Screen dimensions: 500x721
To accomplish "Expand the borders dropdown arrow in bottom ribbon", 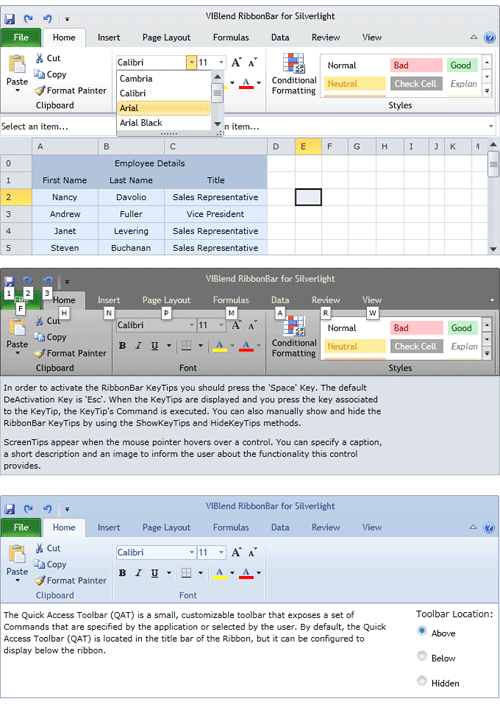I will click(201, 573).
